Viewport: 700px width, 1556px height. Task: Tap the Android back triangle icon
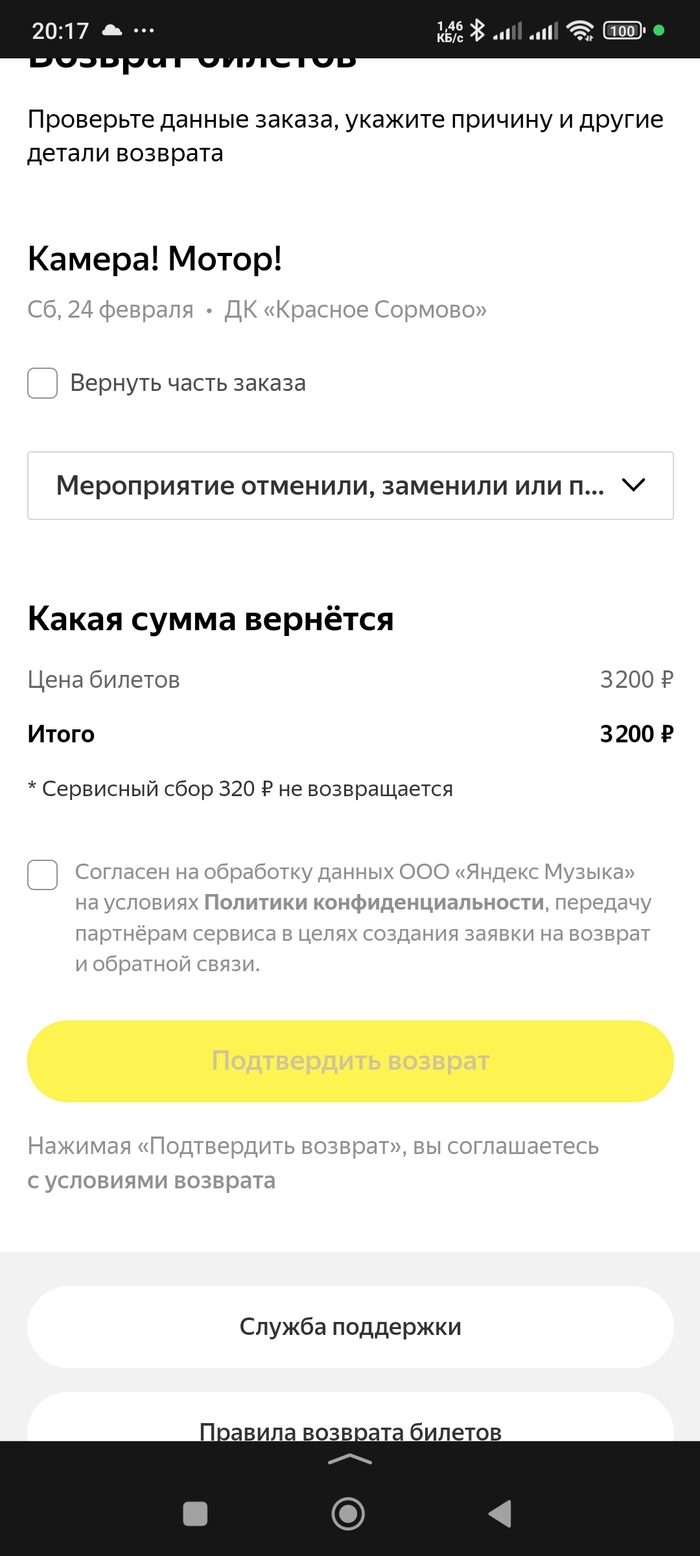tap(501, 1513)
